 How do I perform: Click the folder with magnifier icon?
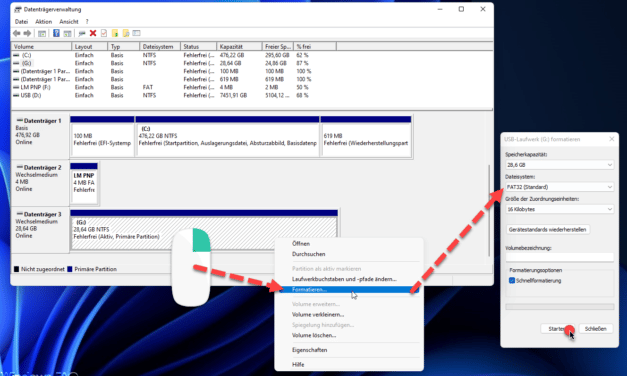click(126, 33)
